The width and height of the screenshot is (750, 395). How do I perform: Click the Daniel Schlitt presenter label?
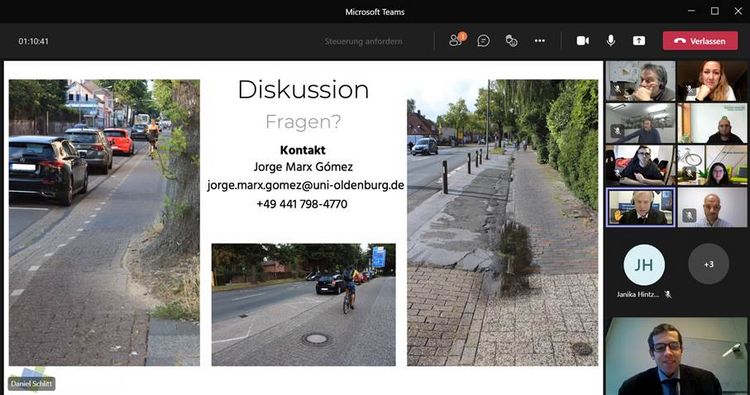click(32, 384)
